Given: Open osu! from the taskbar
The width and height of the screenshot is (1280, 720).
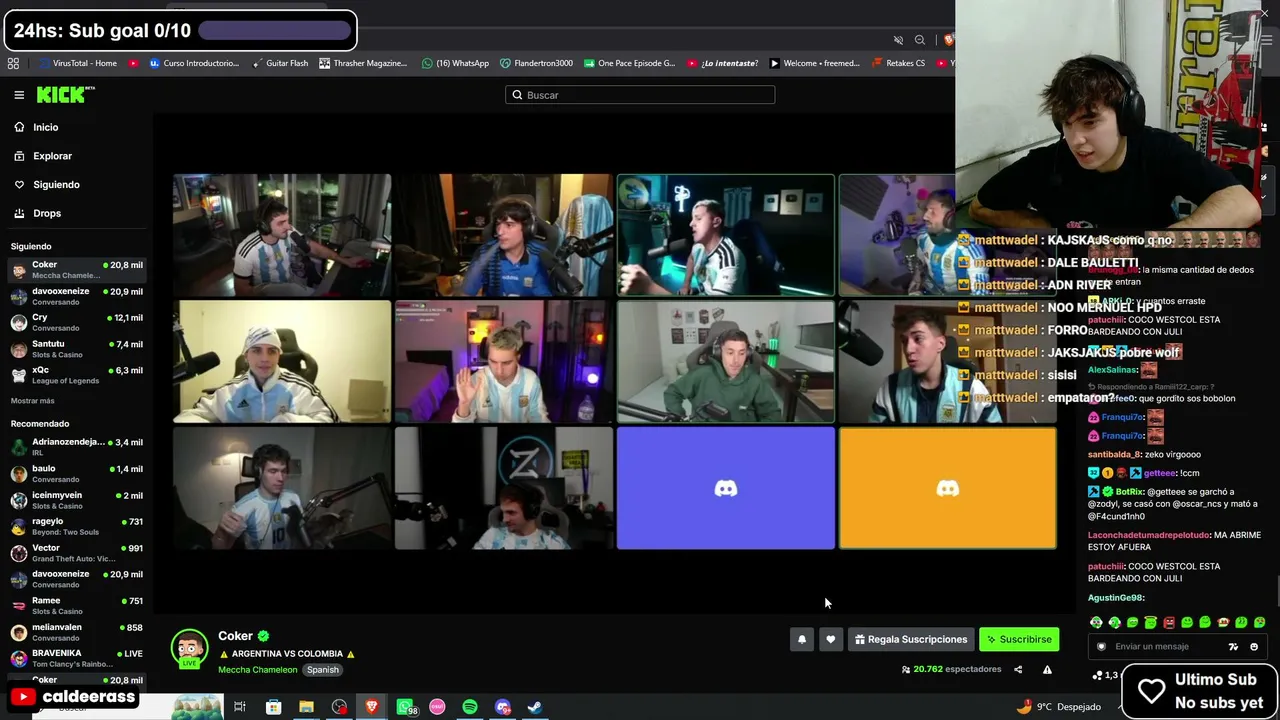Looking at the screenshot, I should [x=437, y=707].
